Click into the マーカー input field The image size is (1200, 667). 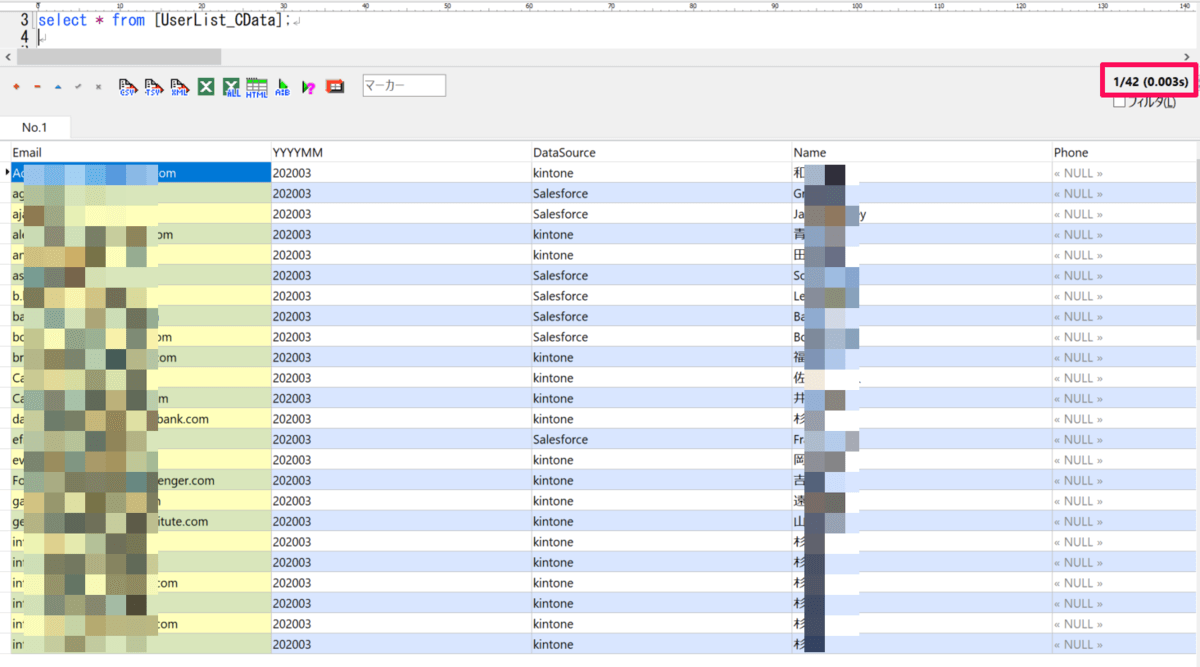pyautogui.click(x=404, y=86)
